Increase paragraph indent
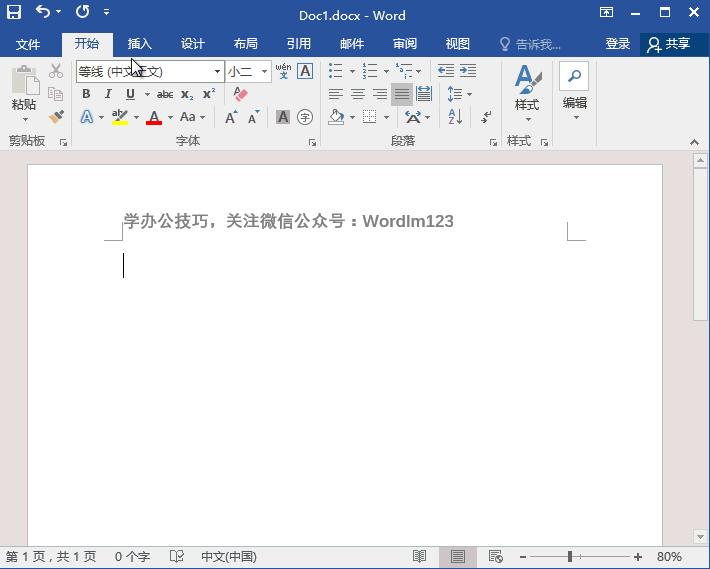 [x=468, y=71]
